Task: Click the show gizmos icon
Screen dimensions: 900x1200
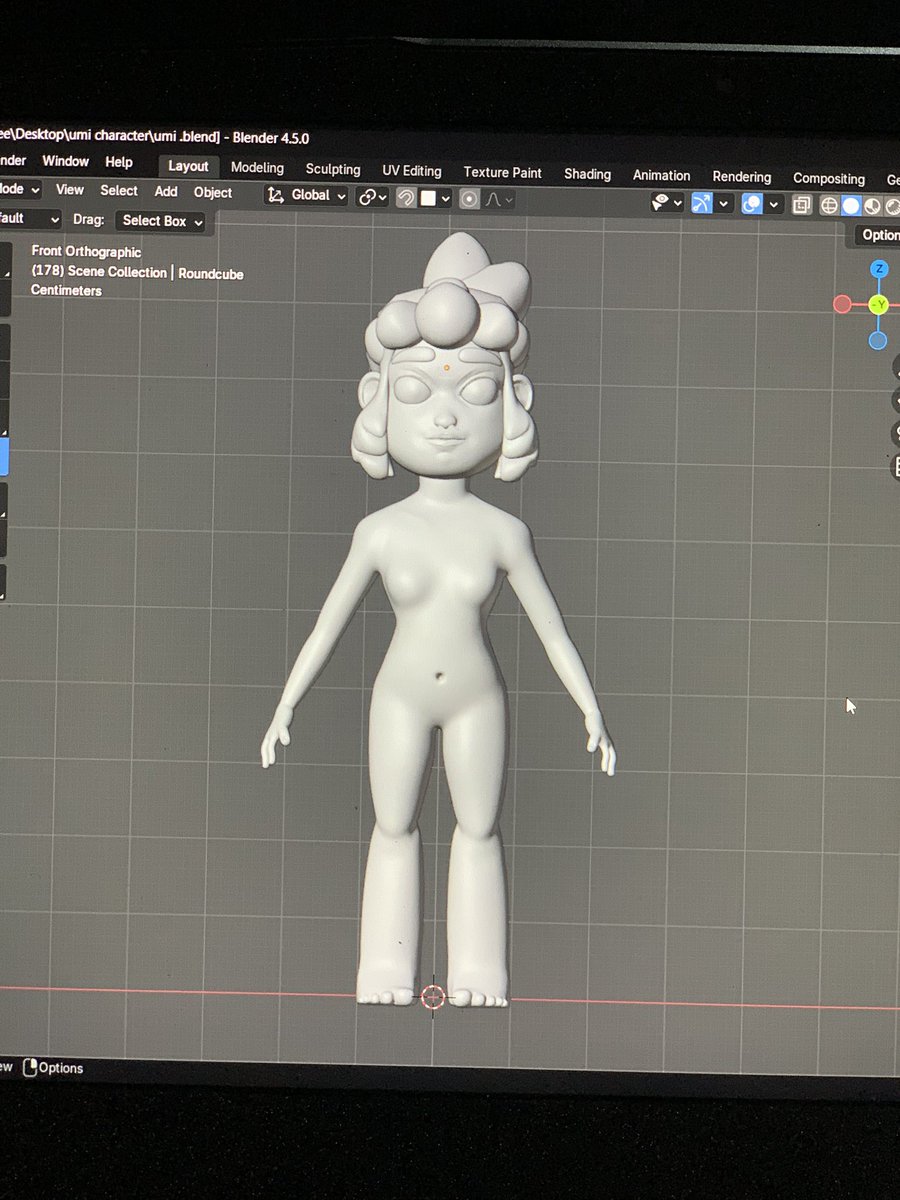Action: 703,204
